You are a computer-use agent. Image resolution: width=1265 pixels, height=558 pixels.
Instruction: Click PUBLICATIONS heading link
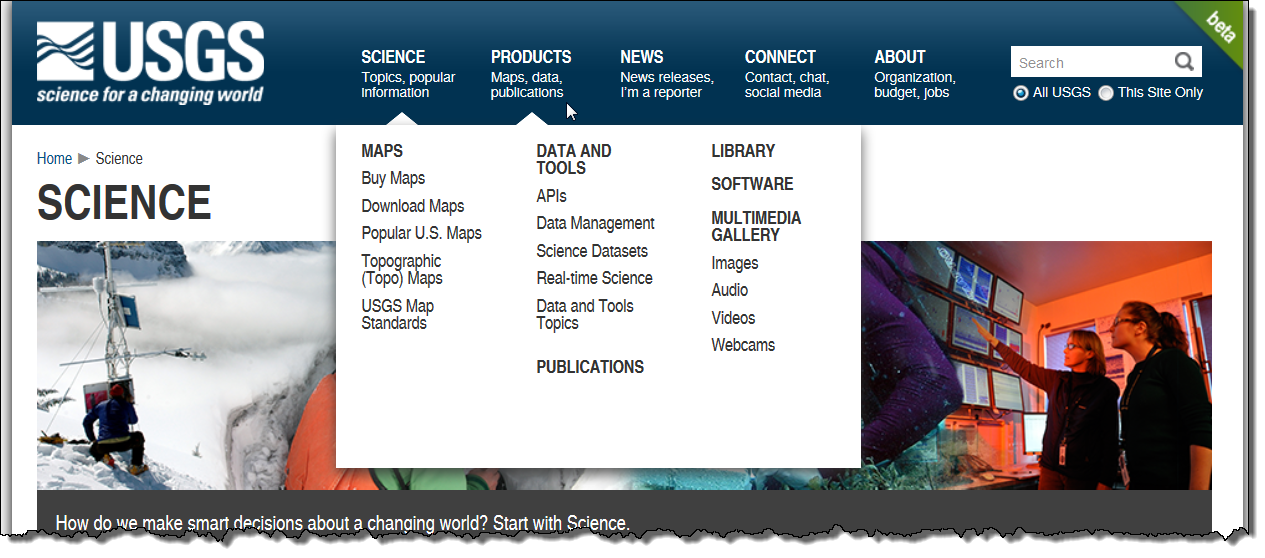(590, 367)
